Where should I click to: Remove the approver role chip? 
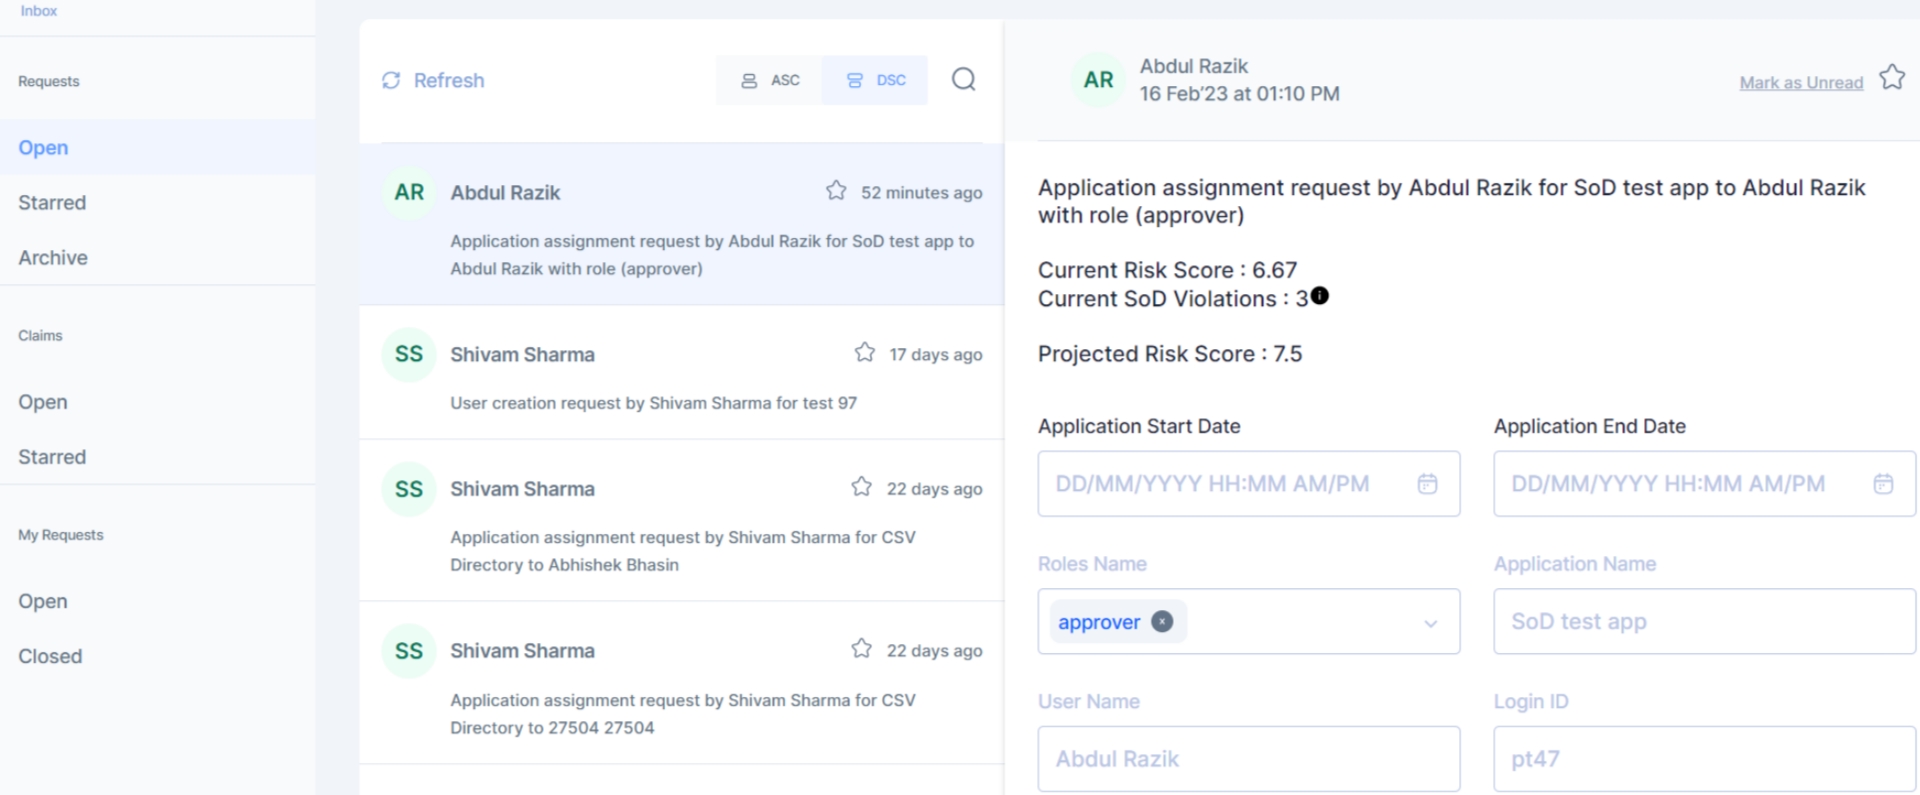click(x=1162, y=622)
